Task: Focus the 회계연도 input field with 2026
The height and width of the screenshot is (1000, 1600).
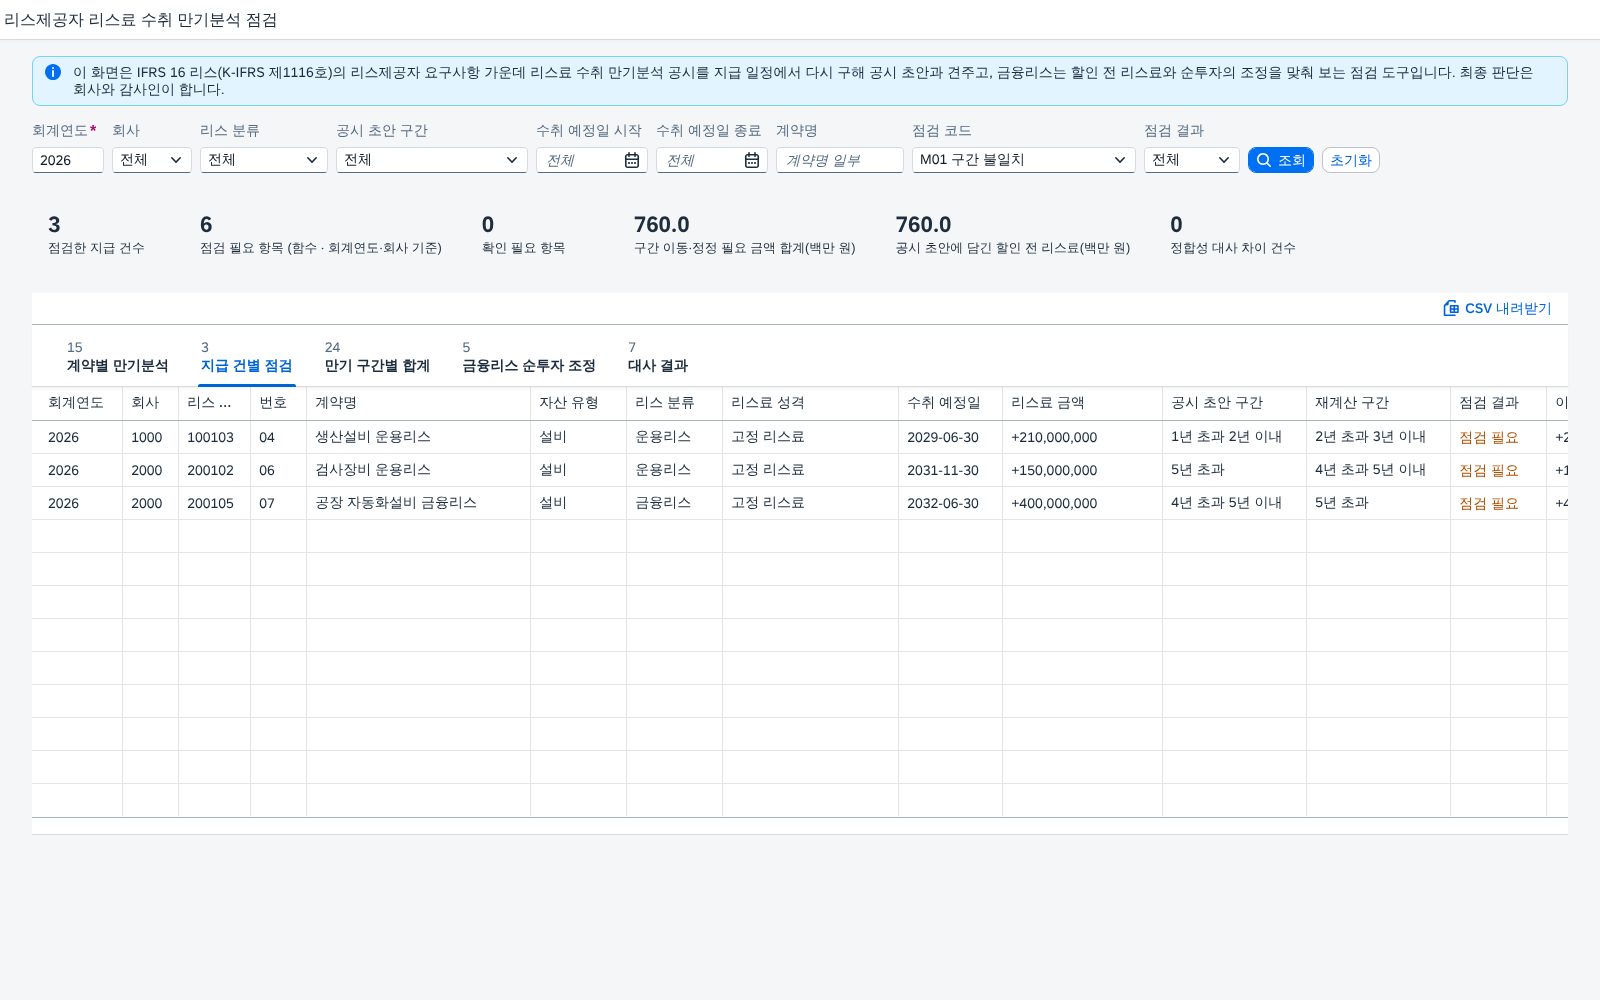Action: (68, 160)
